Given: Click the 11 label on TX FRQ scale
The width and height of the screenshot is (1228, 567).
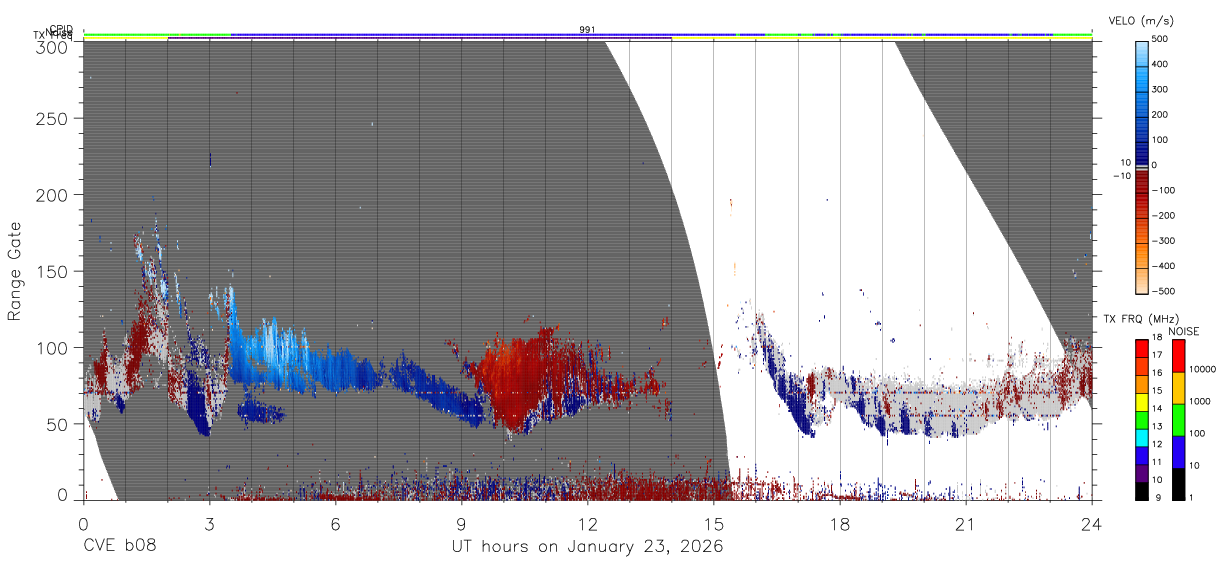Looking at the screenshot, I should 1157,462.
